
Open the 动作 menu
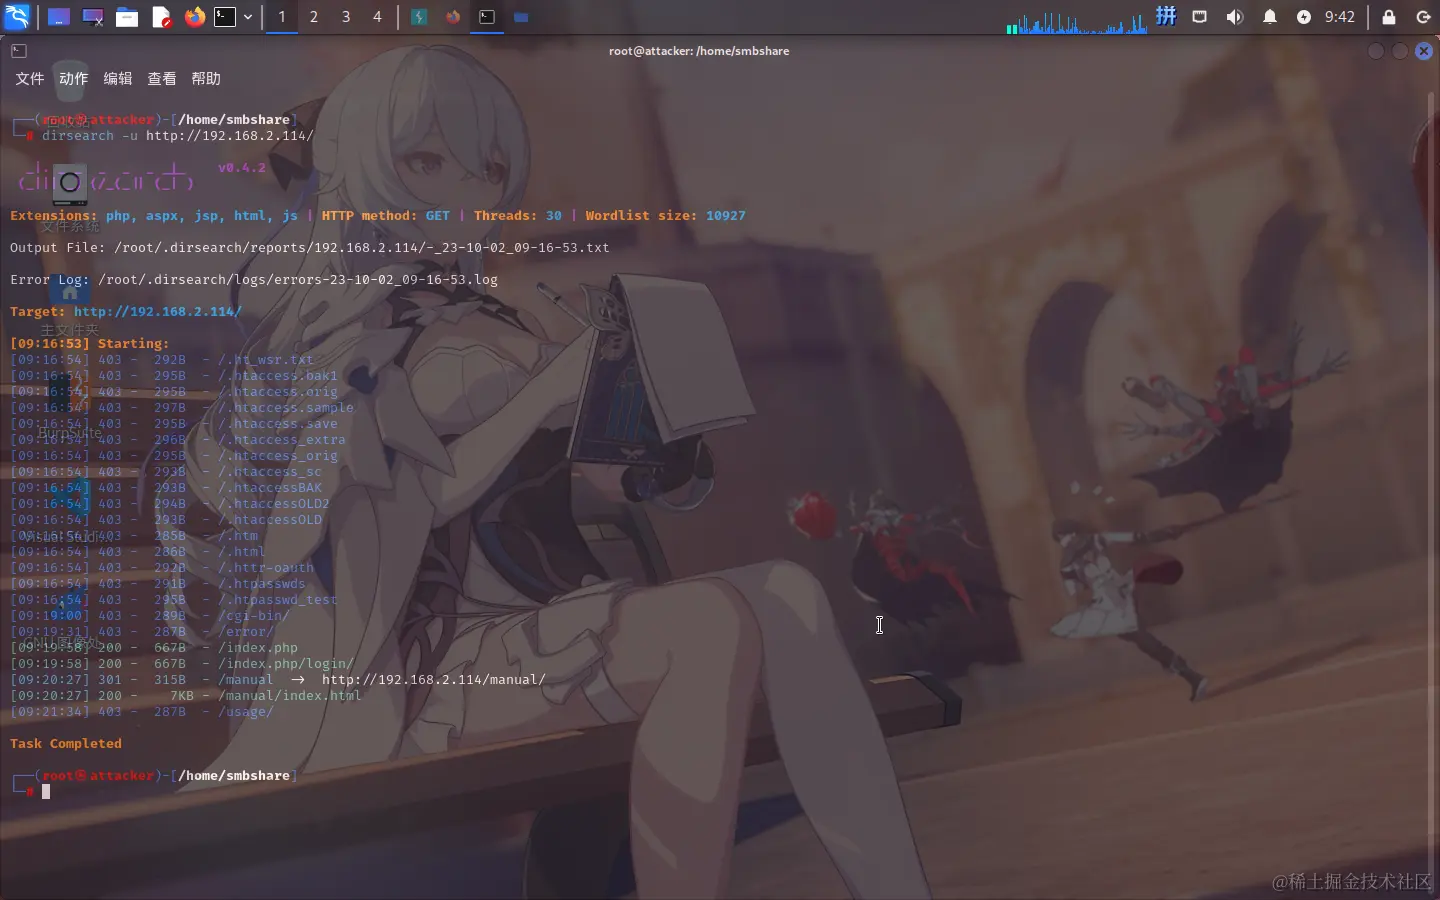pos(74,78)
